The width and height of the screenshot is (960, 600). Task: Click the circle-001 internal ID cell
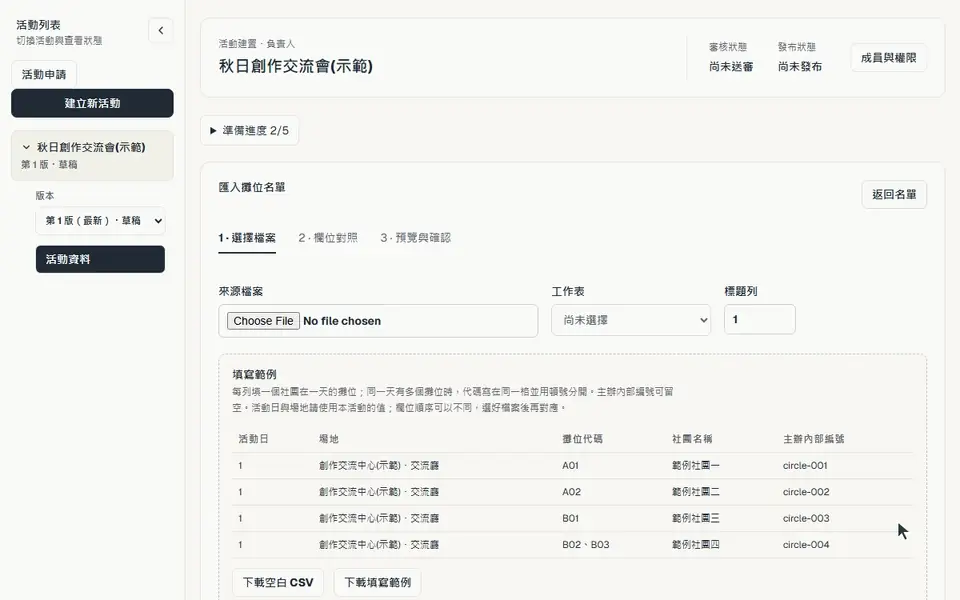coord(805,465)
